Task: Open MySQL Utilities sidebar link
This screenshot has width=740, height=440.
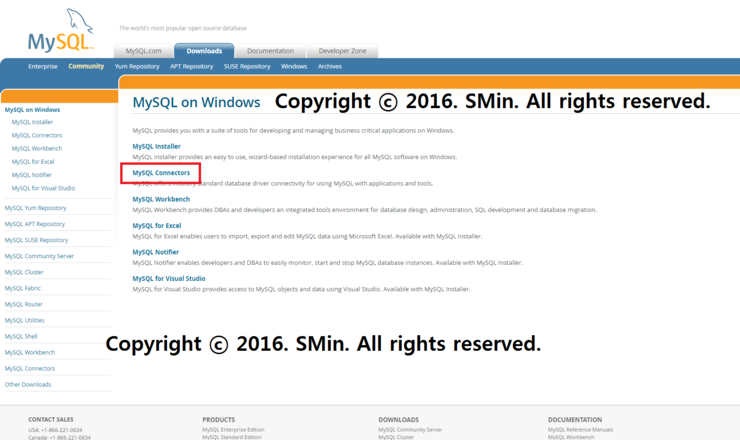Action: point(25,320)
